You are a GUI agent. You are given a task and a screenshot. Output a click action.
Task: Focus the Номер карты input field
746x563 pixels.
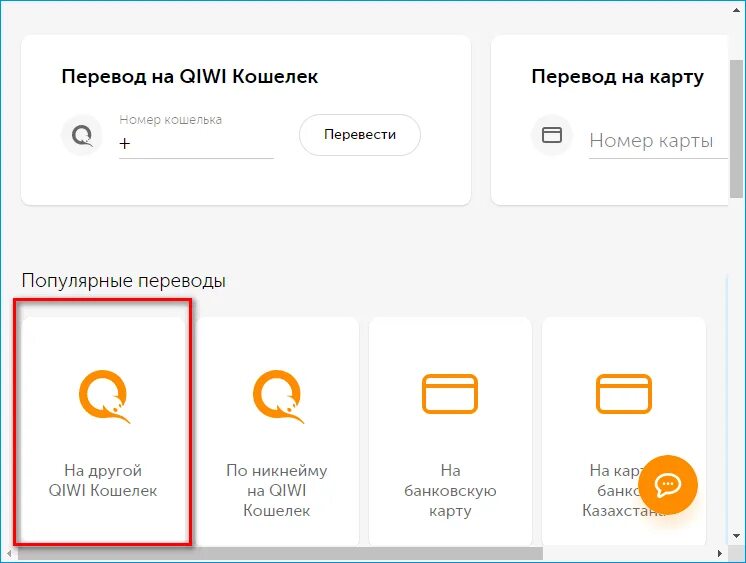click(658, 141)
